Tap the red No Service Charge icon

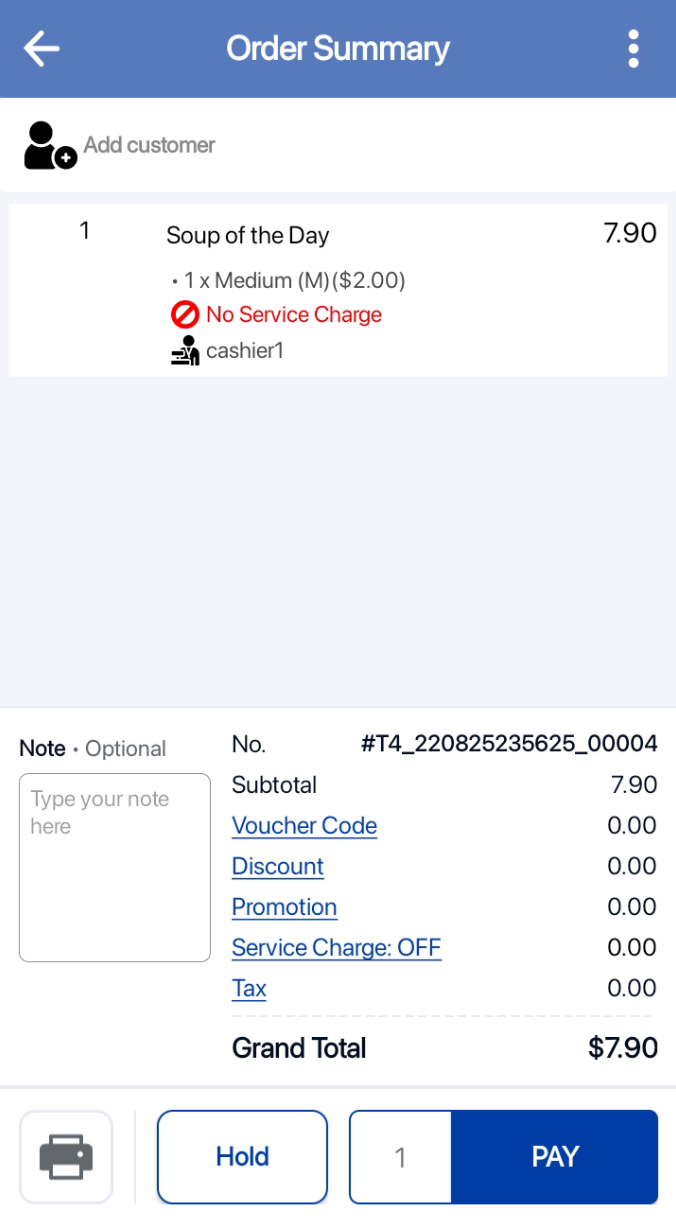click(185, 315)
